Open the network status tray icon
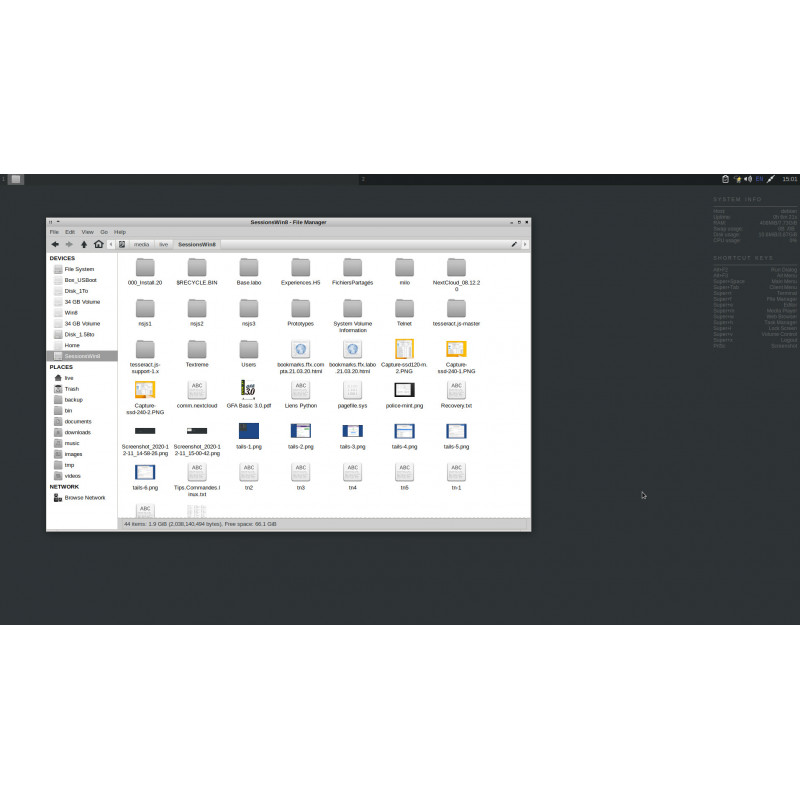The width and height of the screenshot is (800, 800). 738,180
